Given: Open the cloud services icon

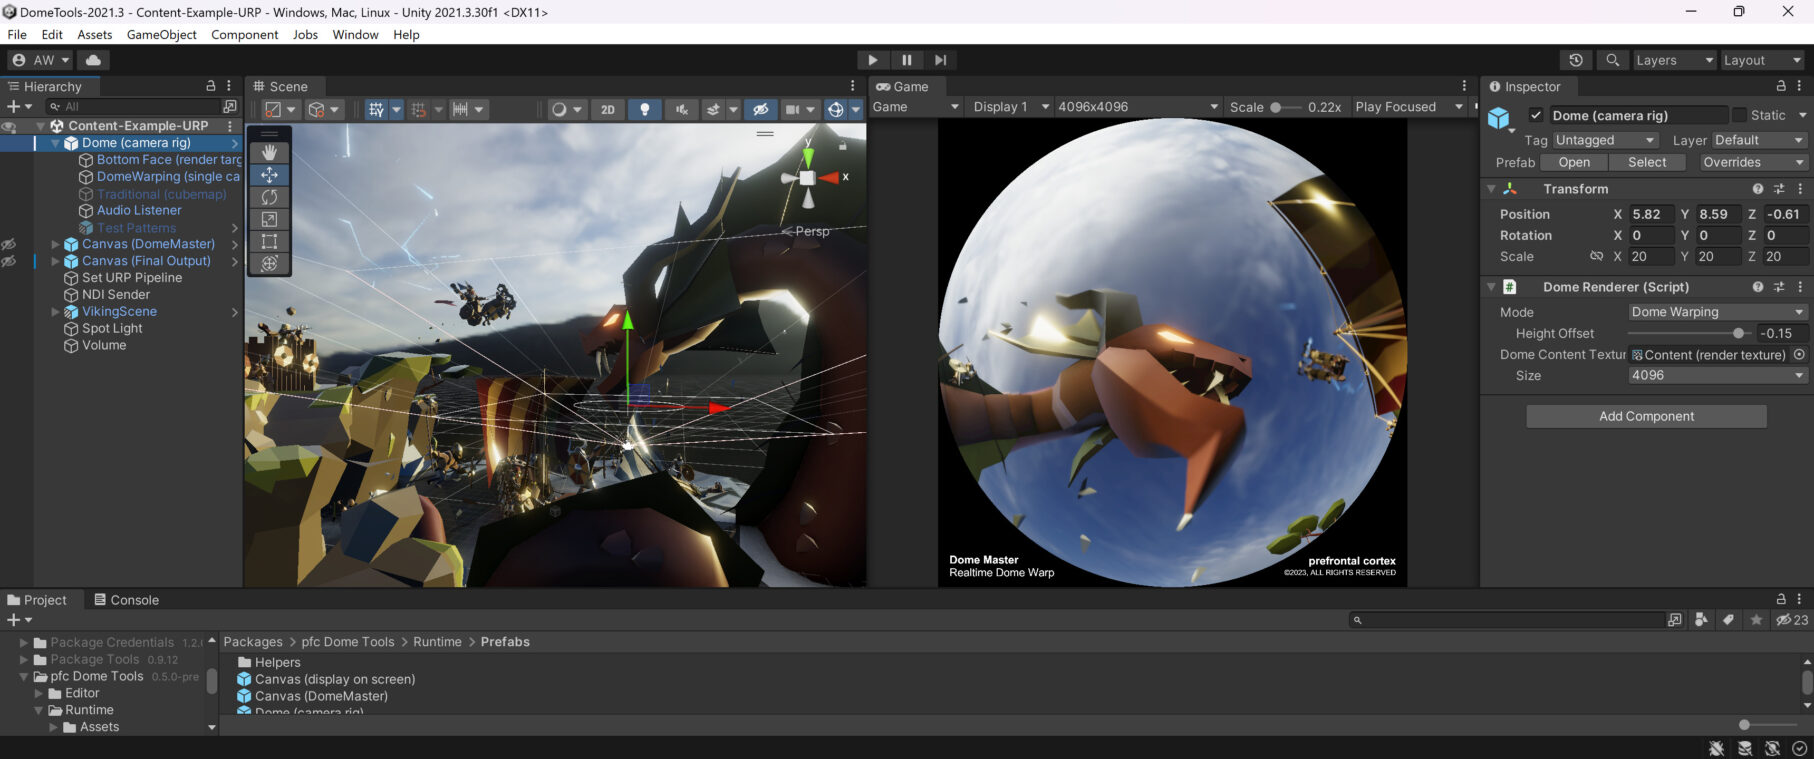Looking at the screenshot, I should (93, 60).
